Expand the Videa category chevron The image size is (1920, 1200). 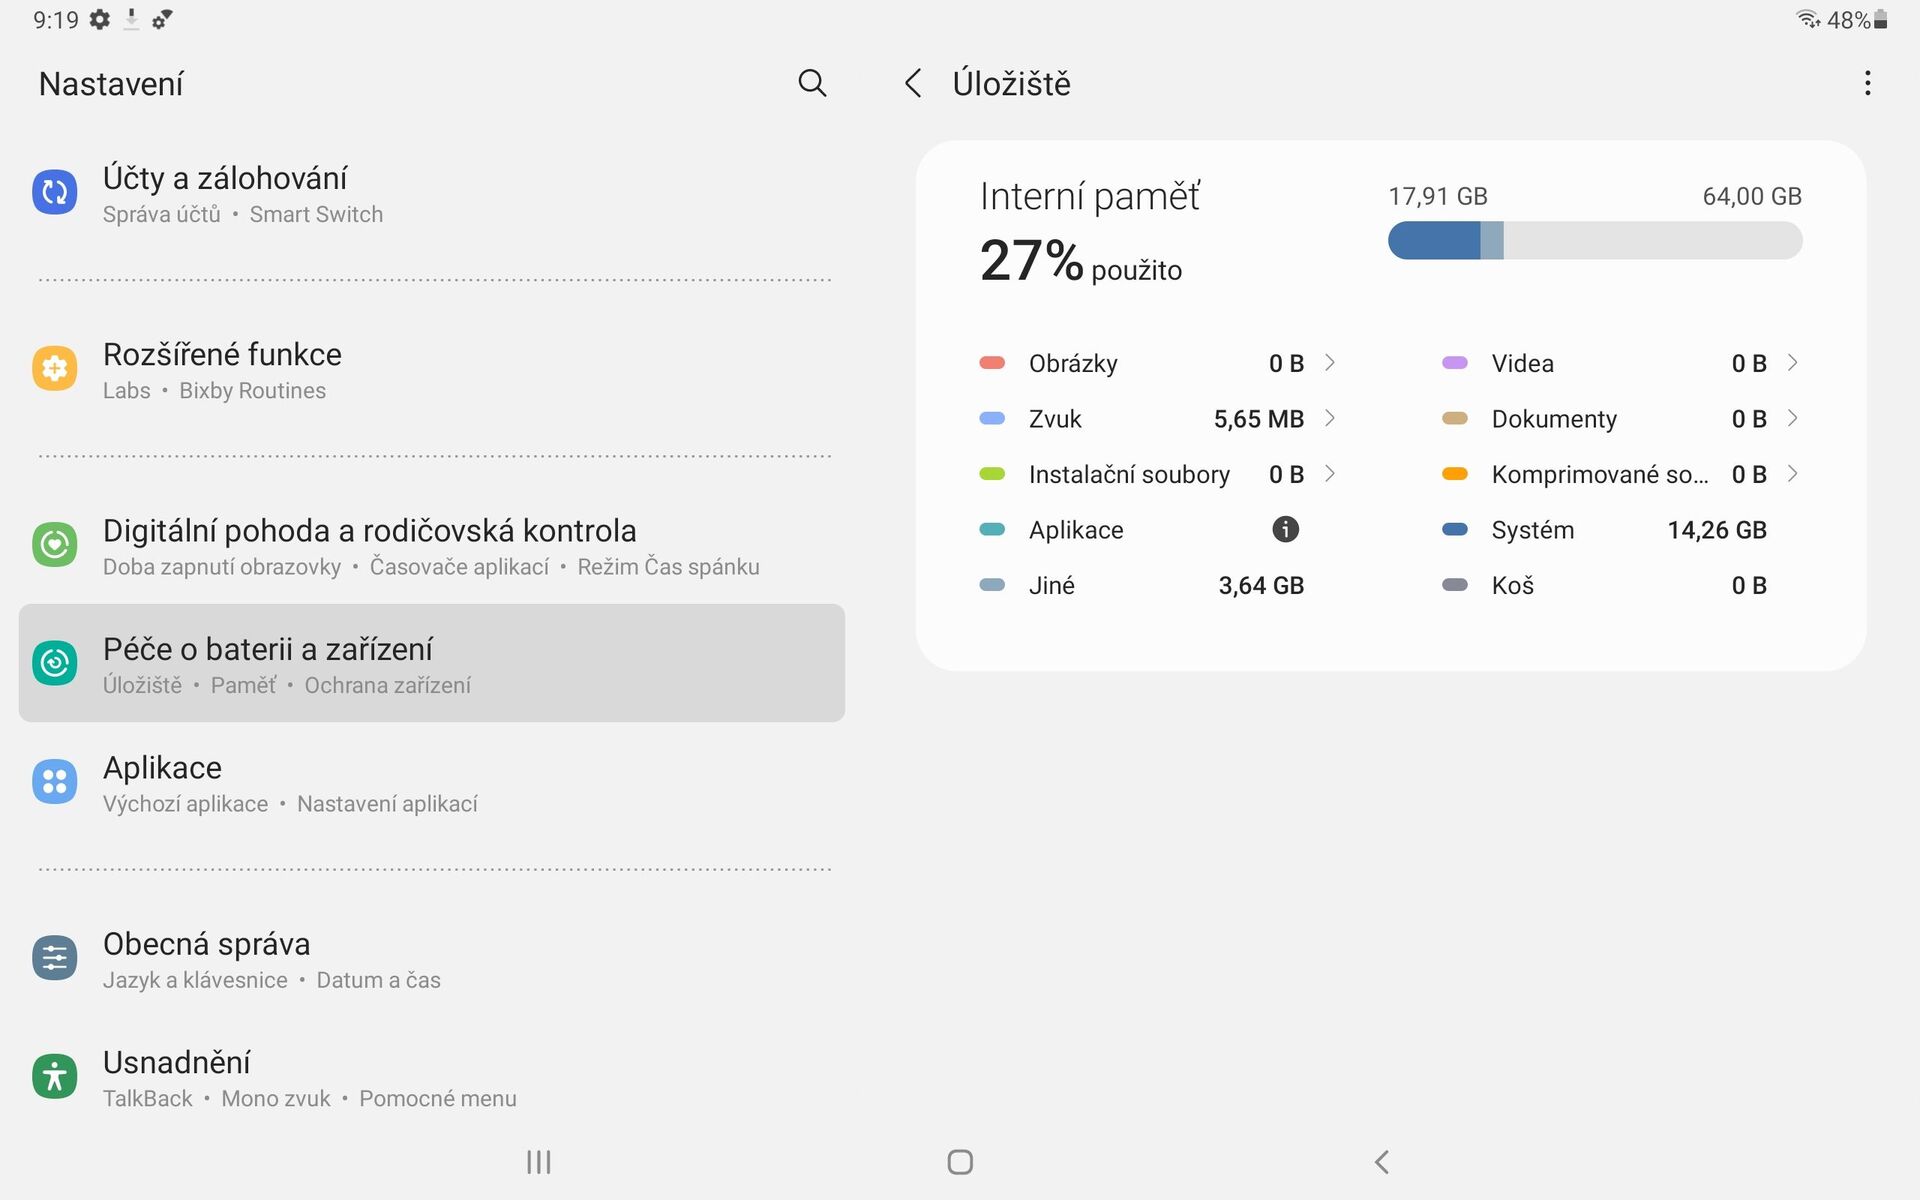tap(1792, 363)
